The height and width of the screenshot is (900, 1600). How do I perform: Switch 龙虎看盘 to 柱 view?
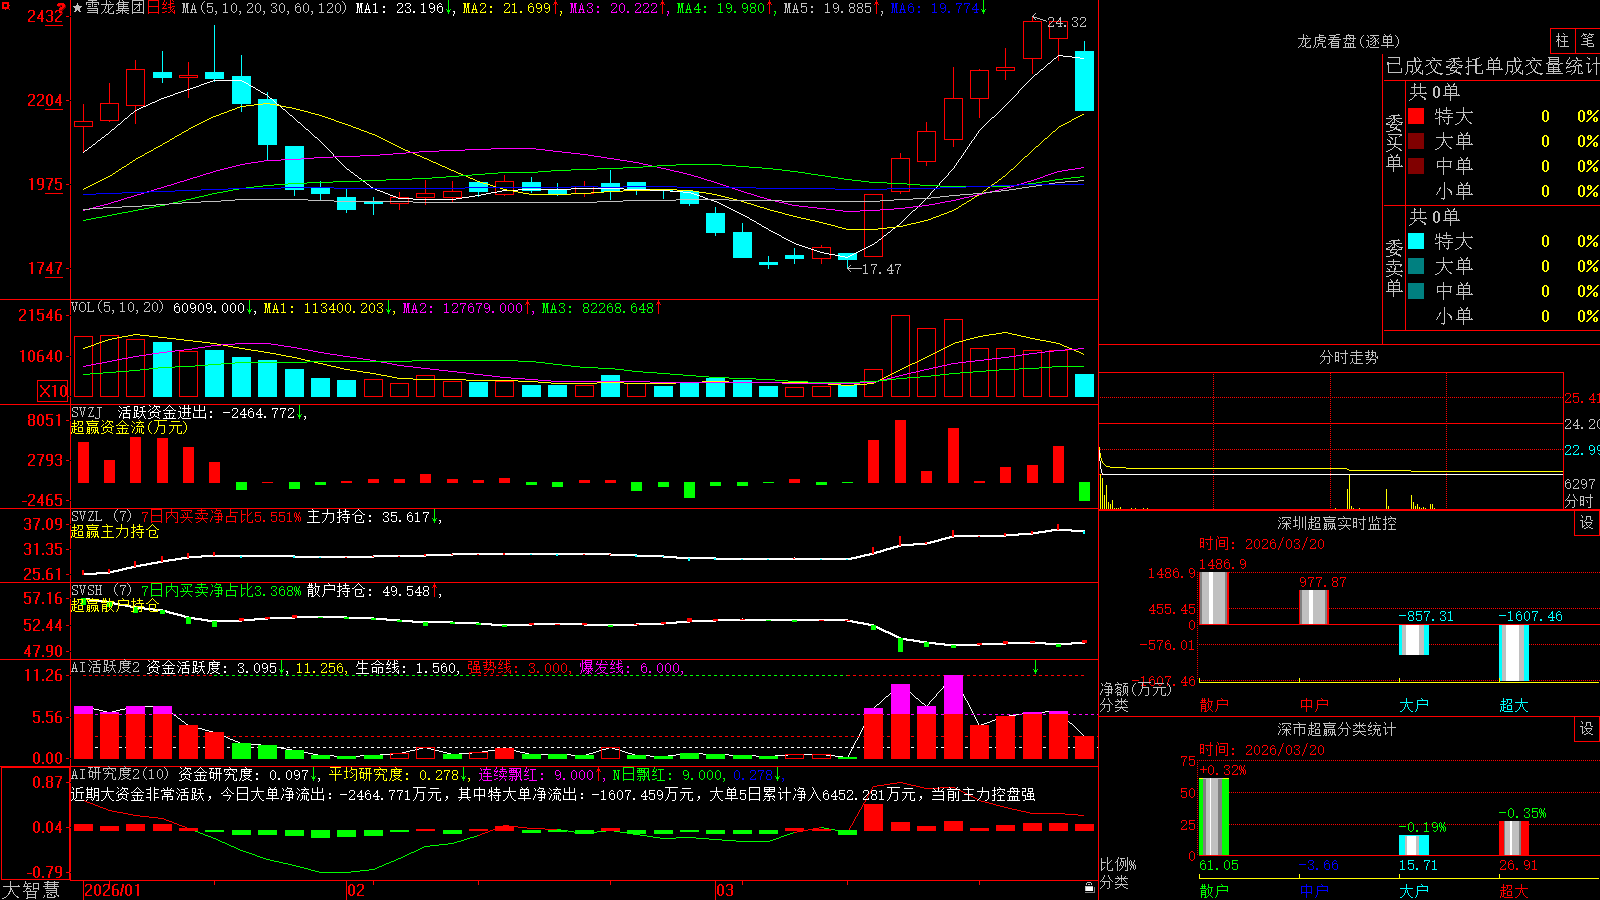click(1562, 40)
